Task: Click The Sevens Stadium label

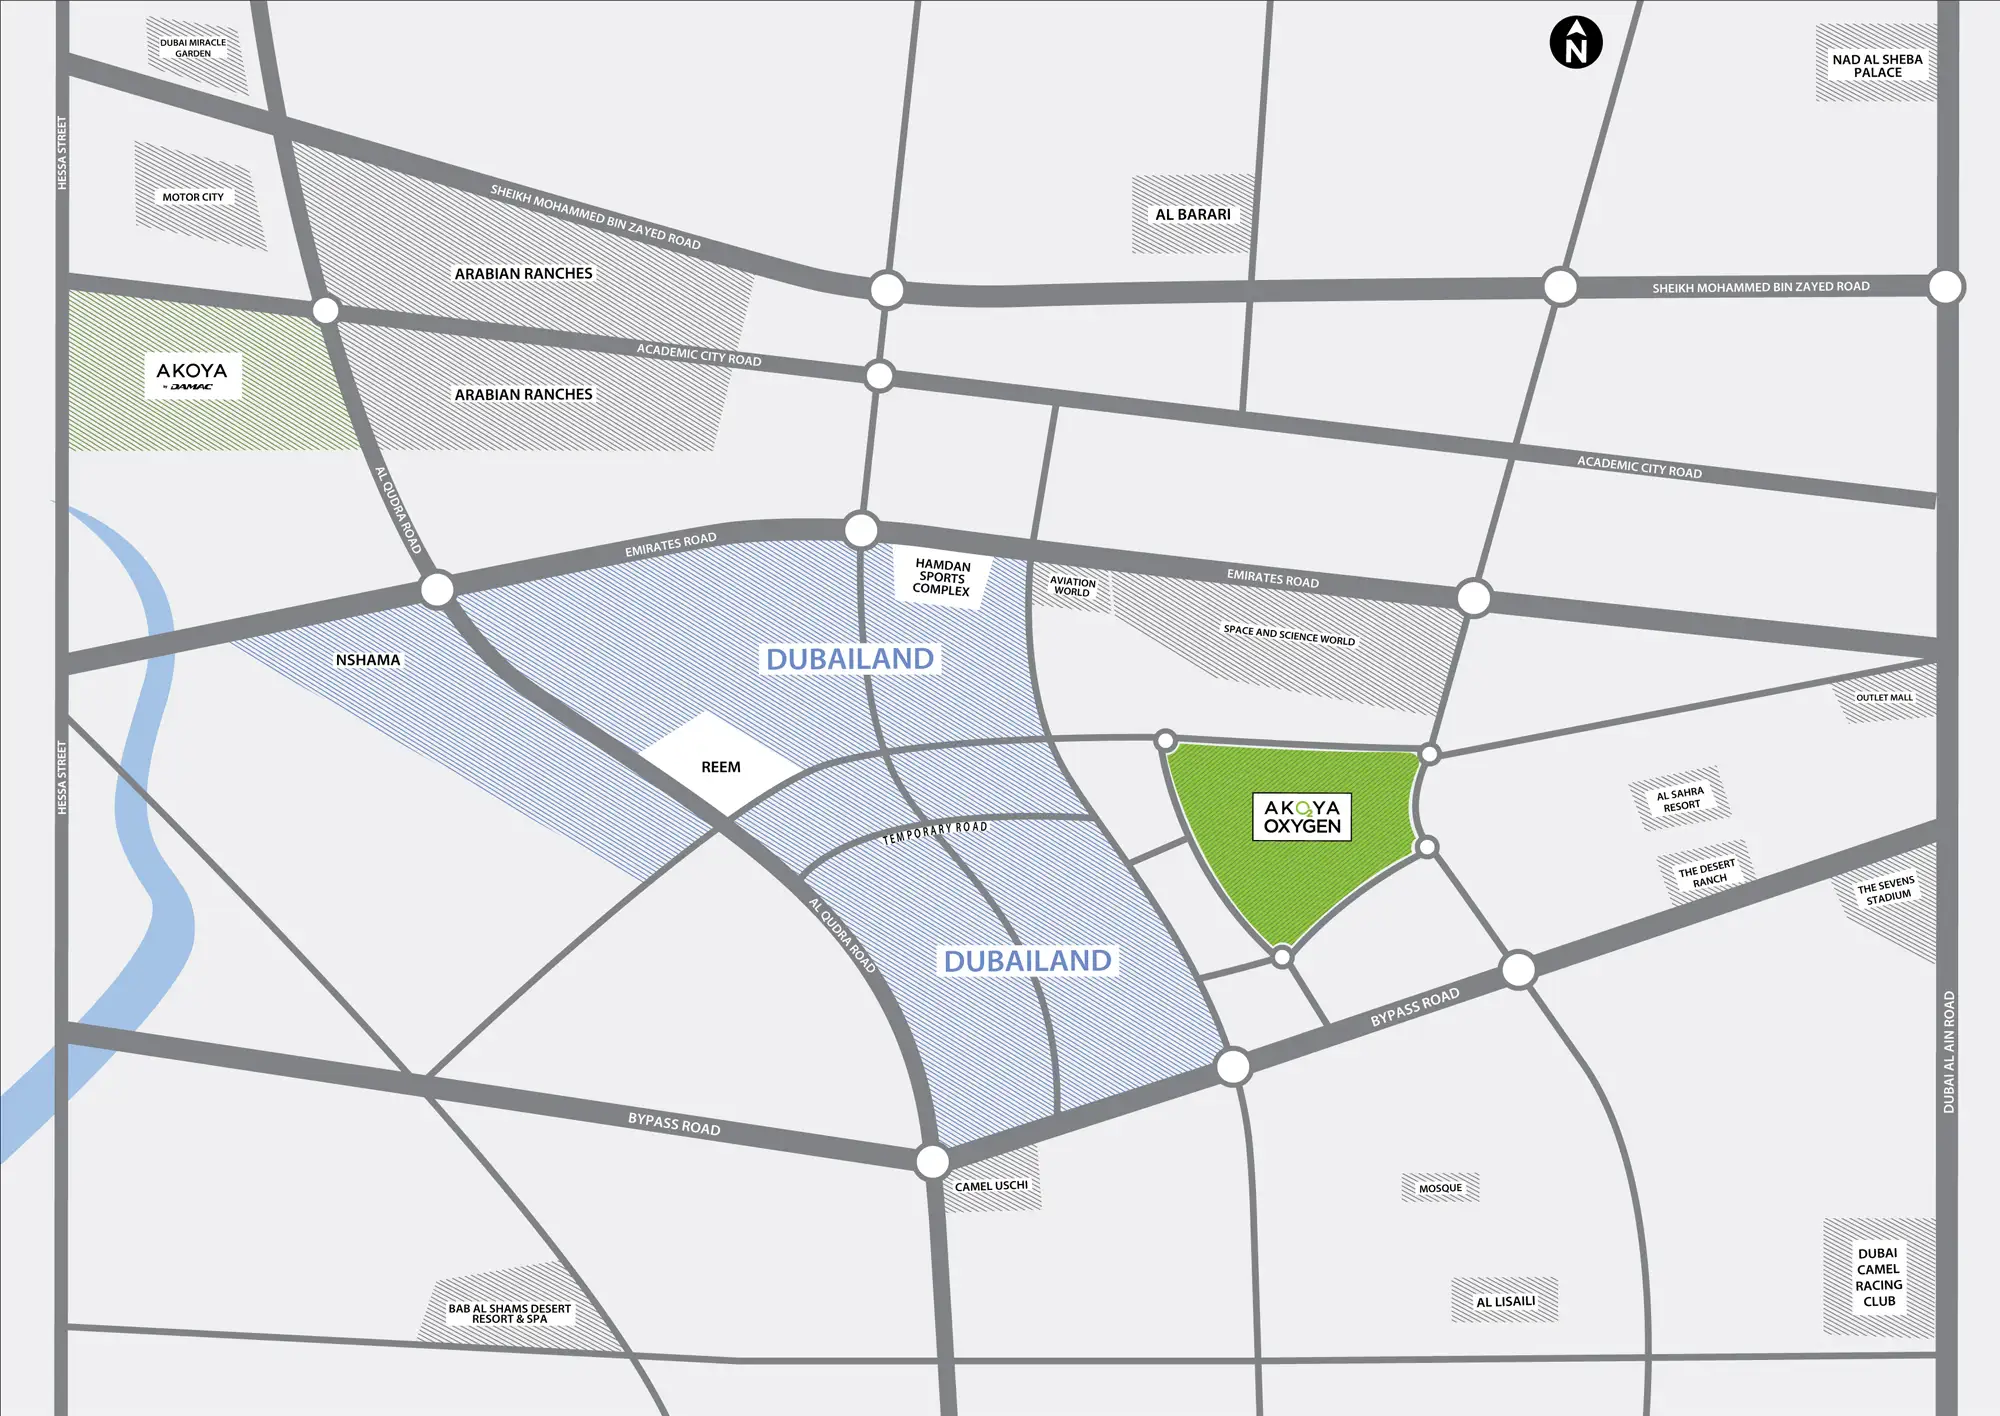Action: pyautogui.click(x=1887, y=890)
